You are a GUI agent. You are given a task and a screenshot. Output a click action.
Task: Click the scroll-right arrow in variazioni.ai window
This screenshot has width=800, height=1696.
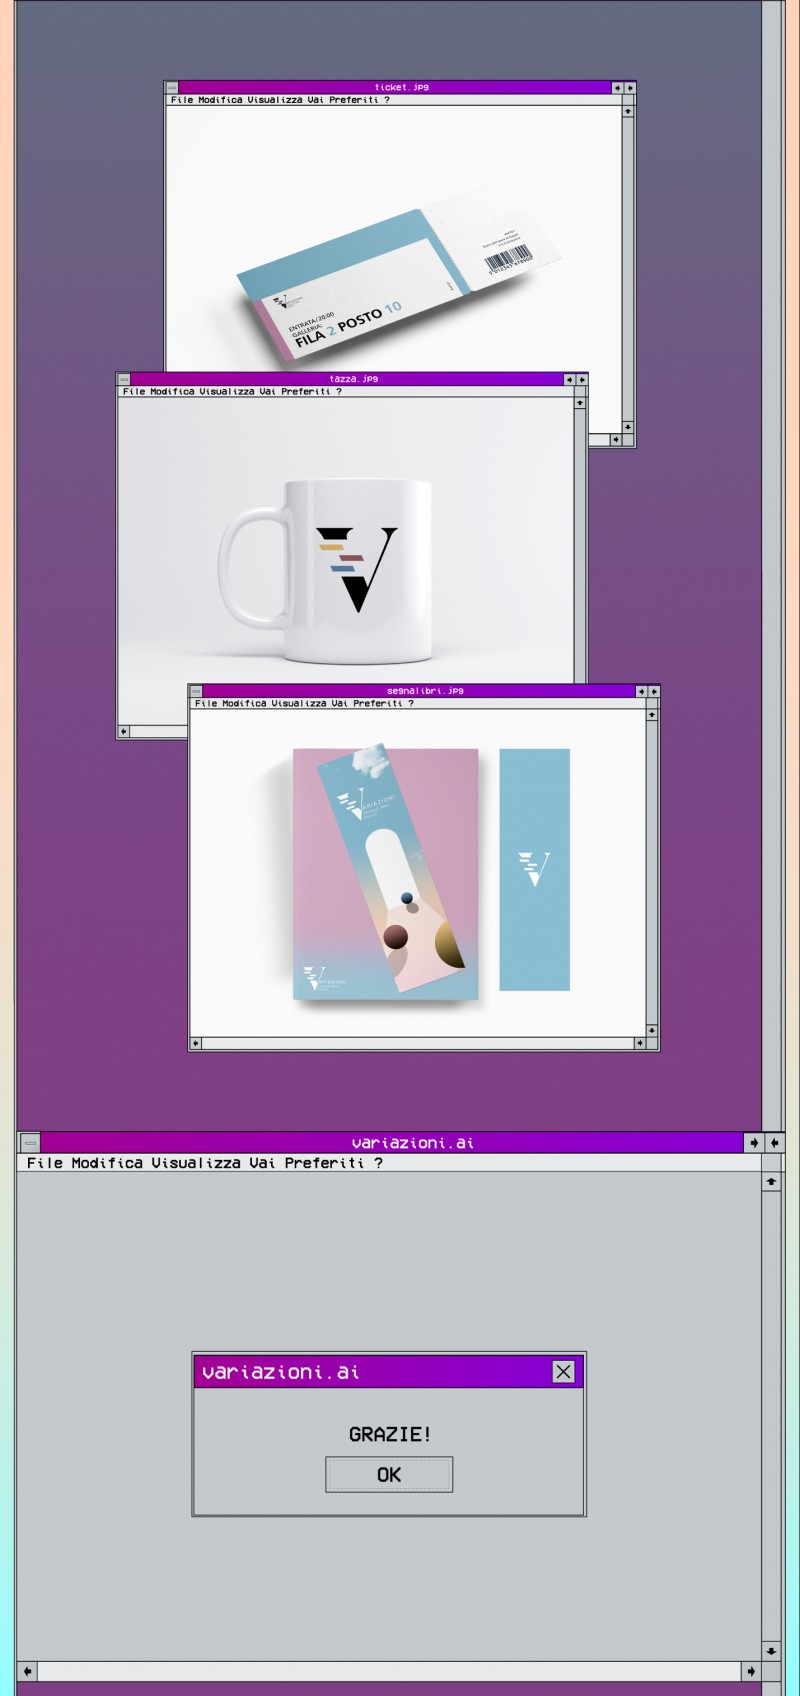(x=751, y=1671)
